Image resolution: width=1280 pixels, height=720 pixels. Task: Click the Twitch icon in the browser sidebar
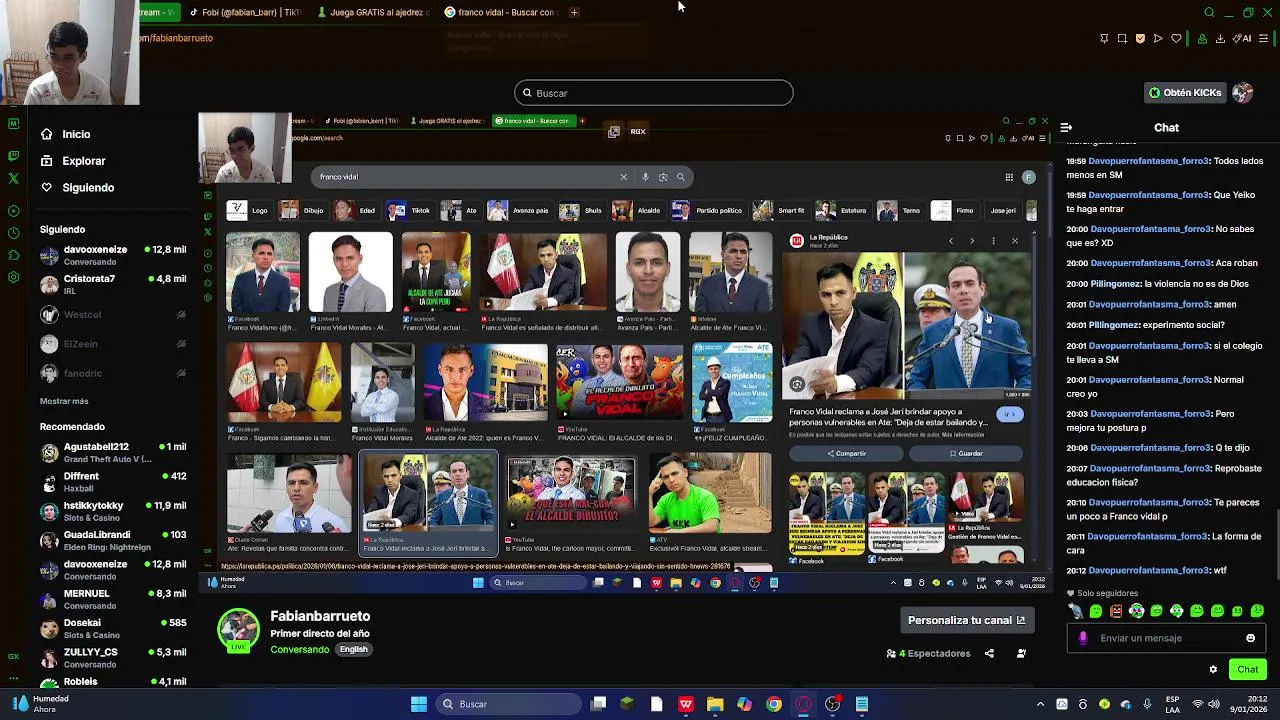[13, 156]
